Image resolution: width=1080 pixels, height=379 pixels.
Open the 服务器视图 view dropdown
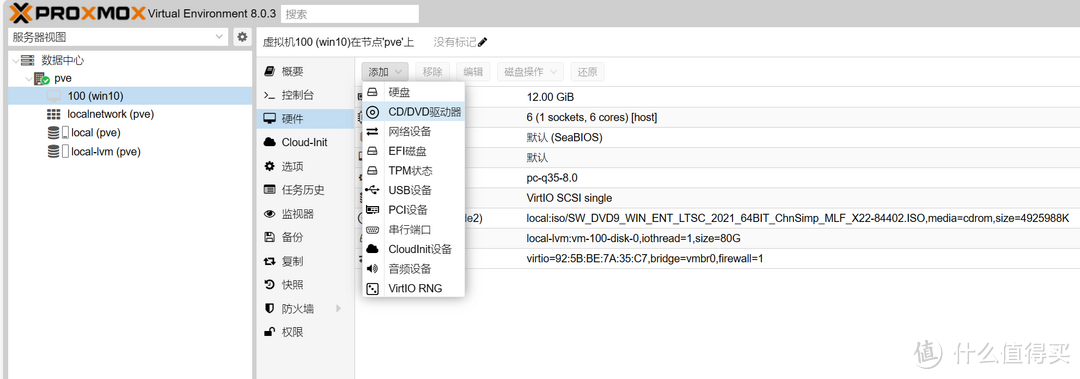(118, 37)
